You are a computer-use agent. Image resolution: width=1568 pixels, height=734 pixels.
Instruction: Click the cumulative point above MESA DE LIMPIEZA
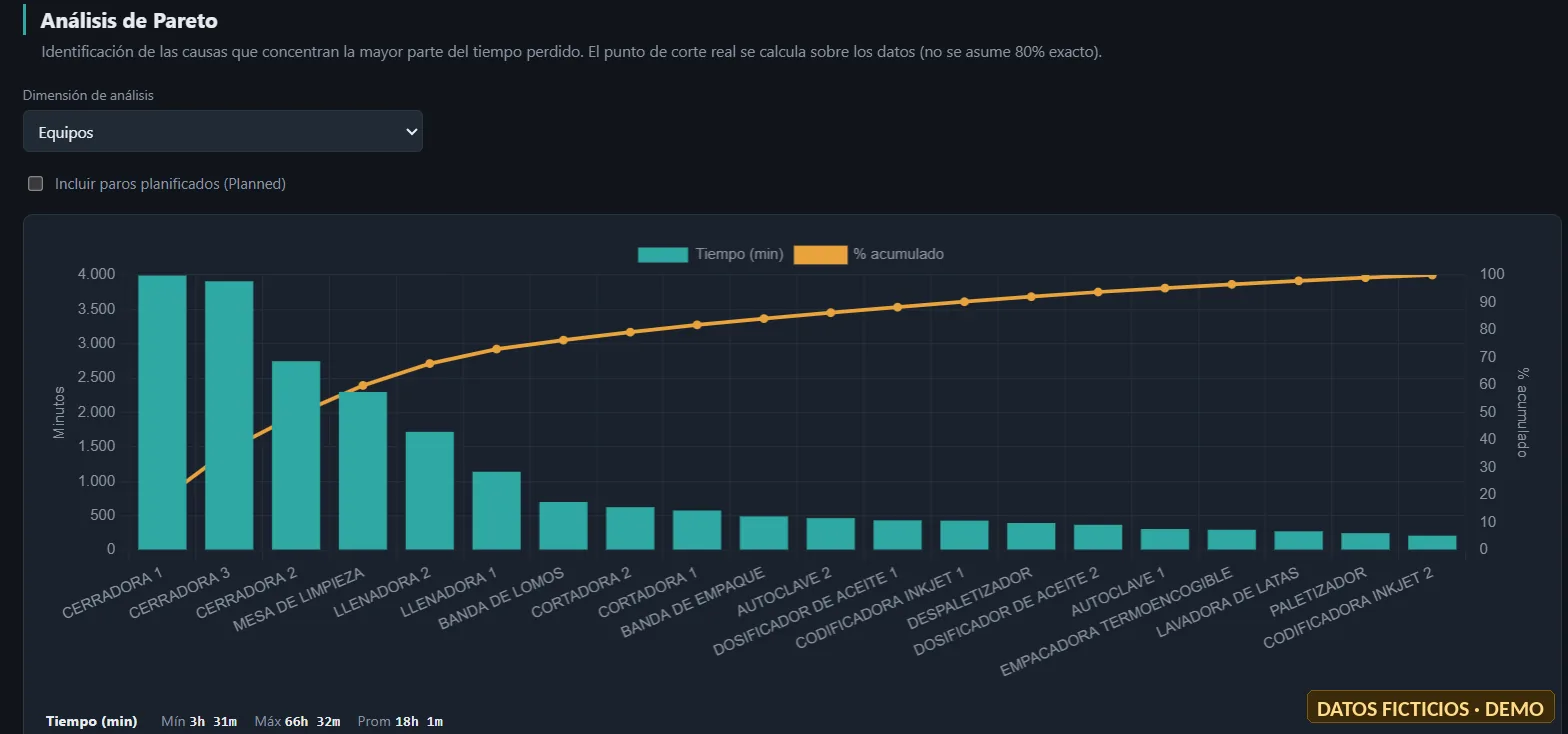click(363, 385)
